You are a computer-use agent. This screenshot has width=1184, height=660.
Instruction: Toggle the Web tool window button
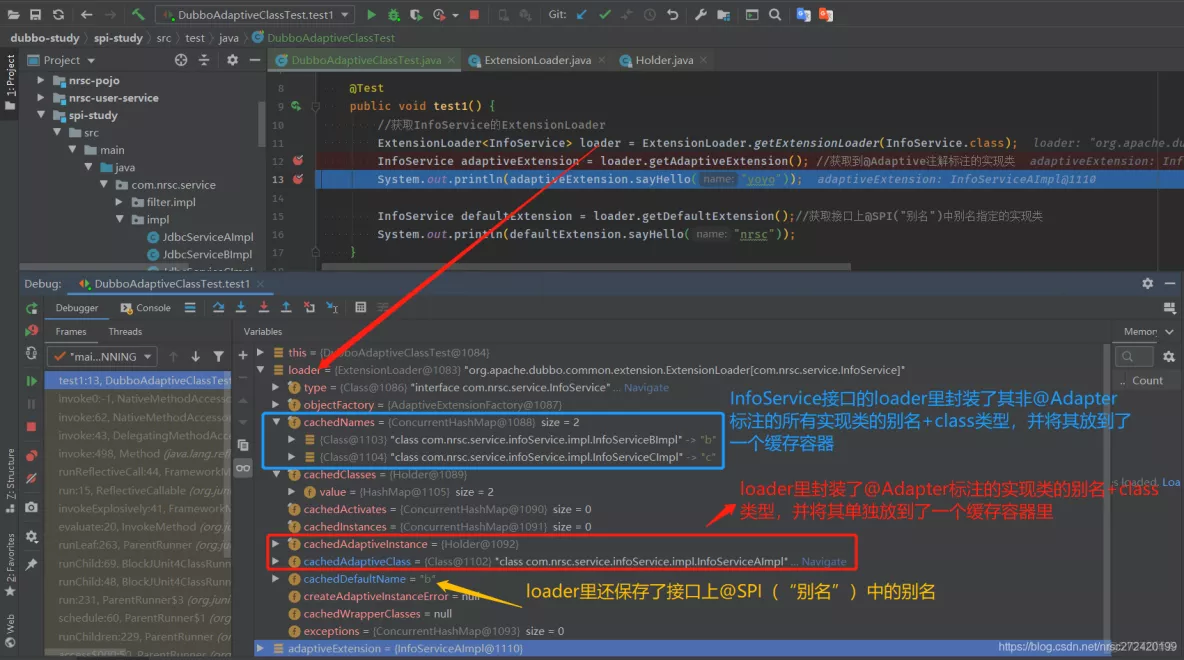click(10, 631)
